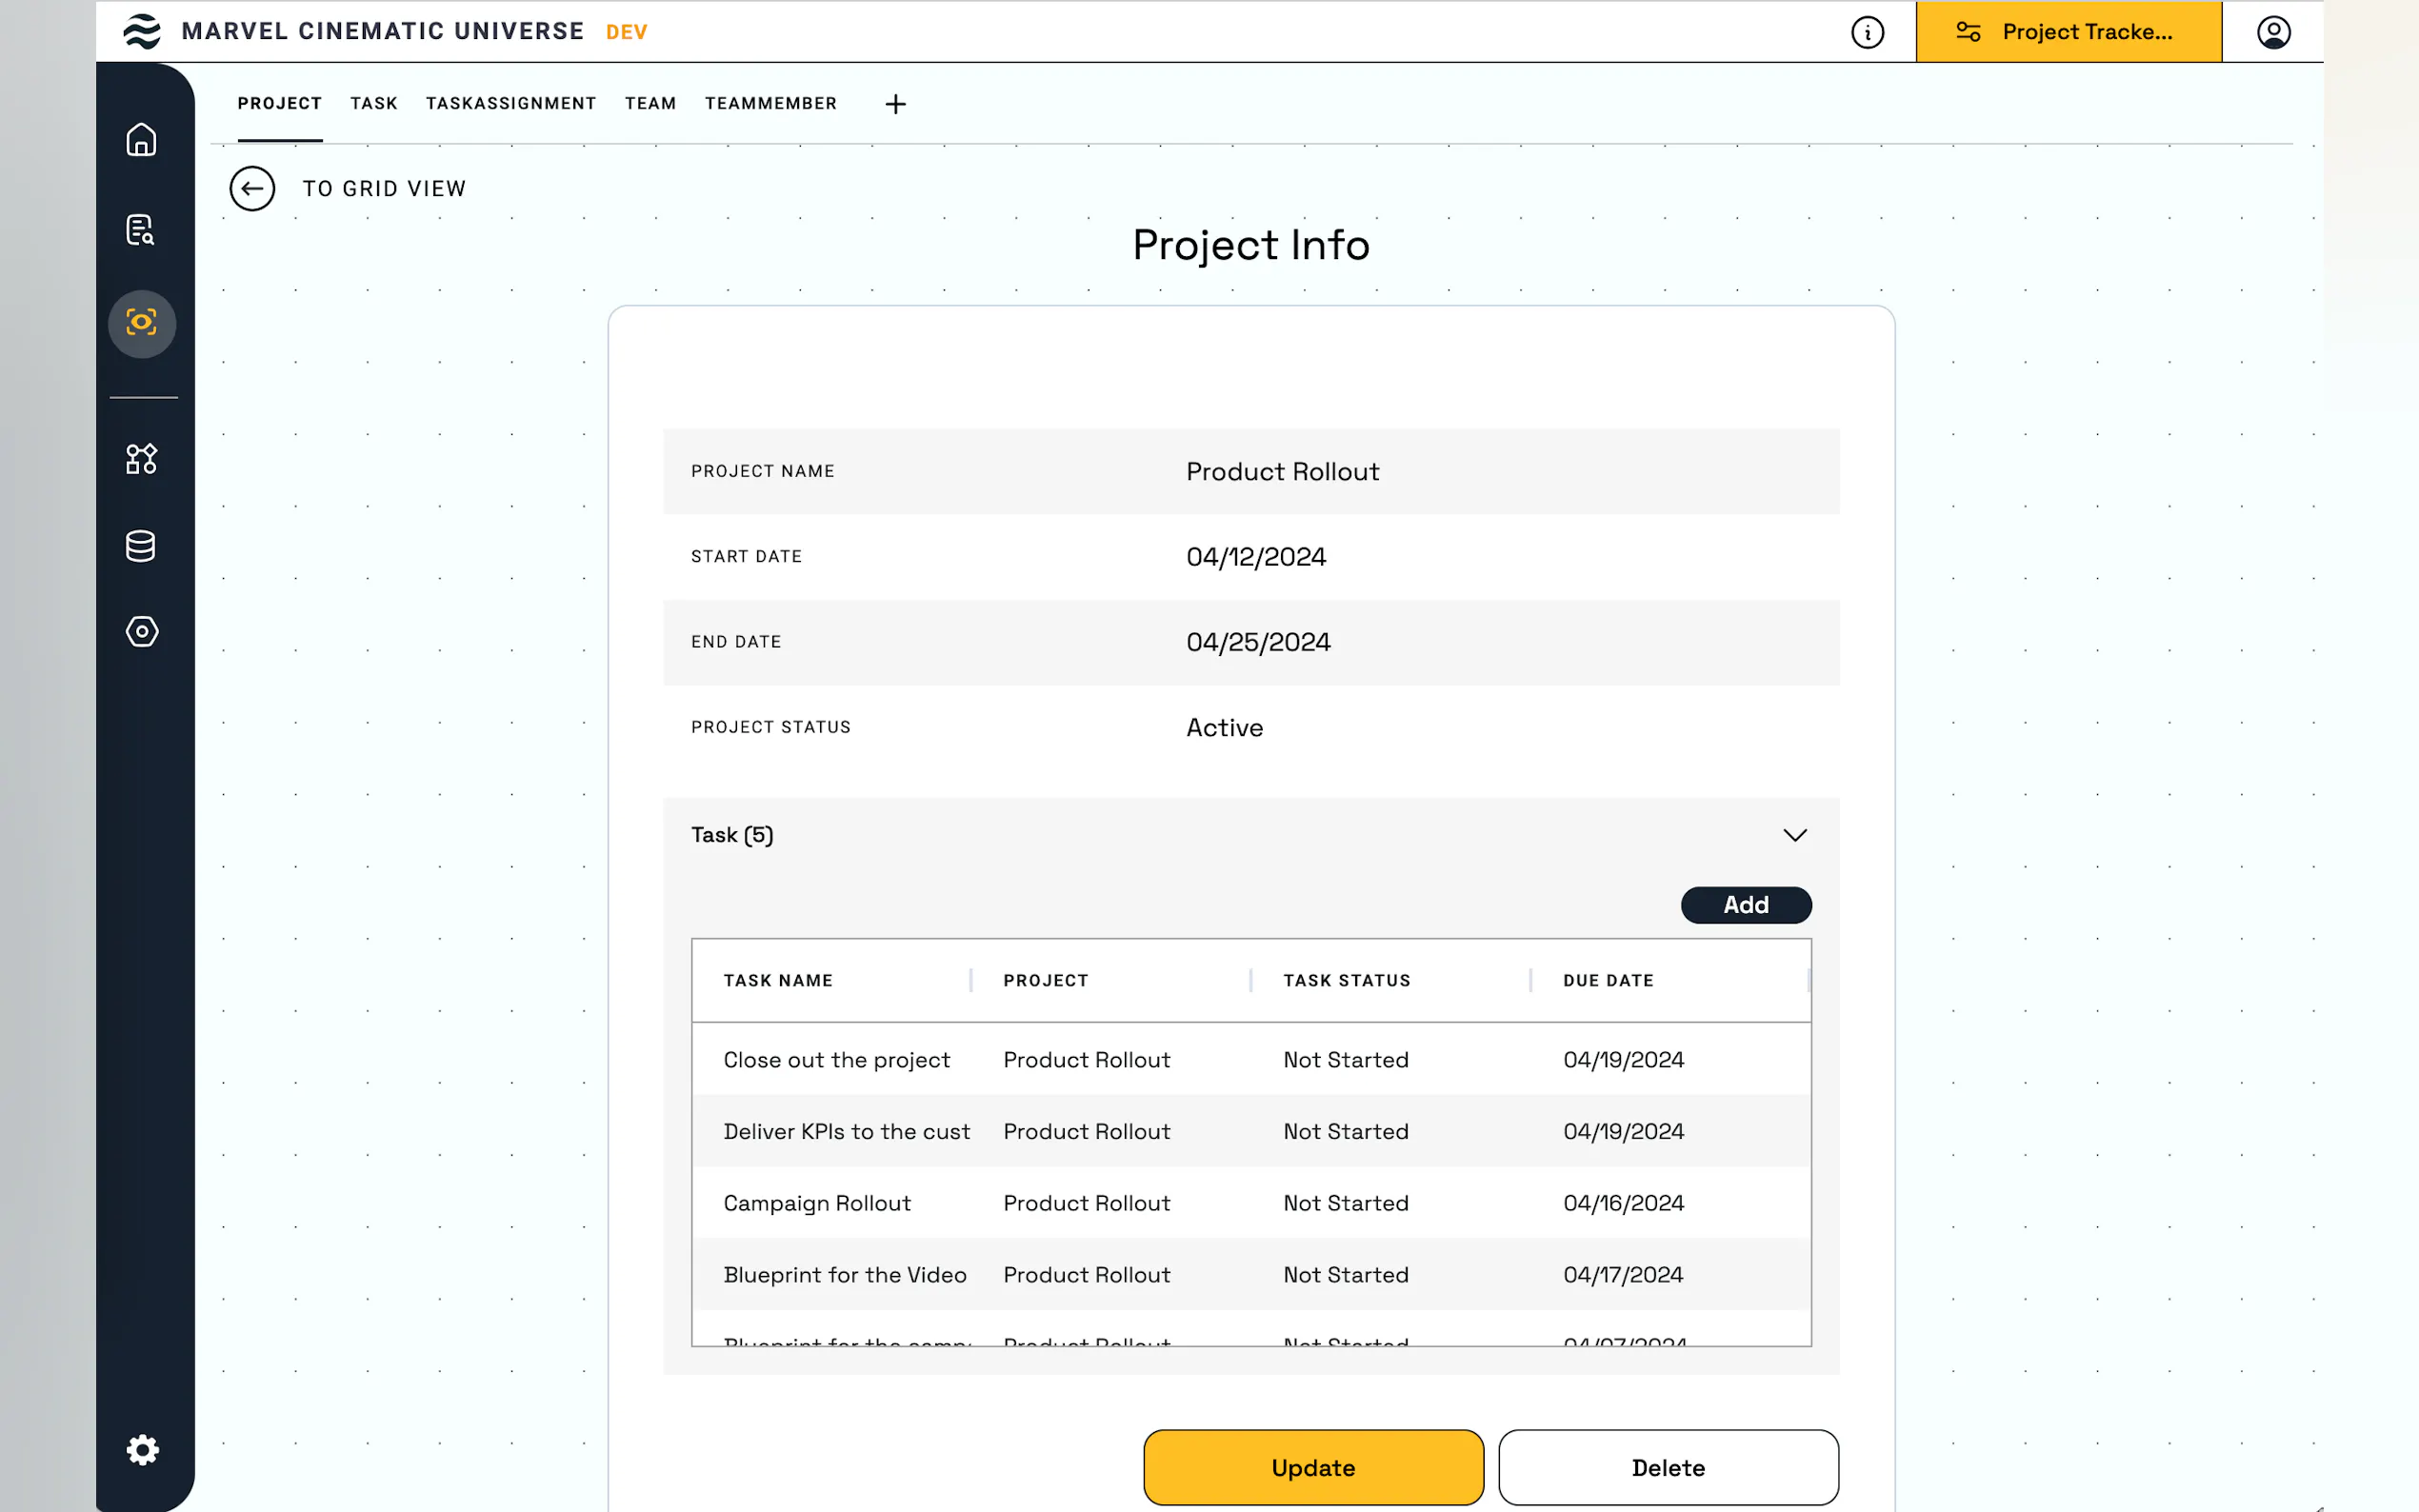The width and height of the screenshot is (2419, 1512).
Task: Select the highlighted preview eye sidebar icon
Action: tap(141, 323)
